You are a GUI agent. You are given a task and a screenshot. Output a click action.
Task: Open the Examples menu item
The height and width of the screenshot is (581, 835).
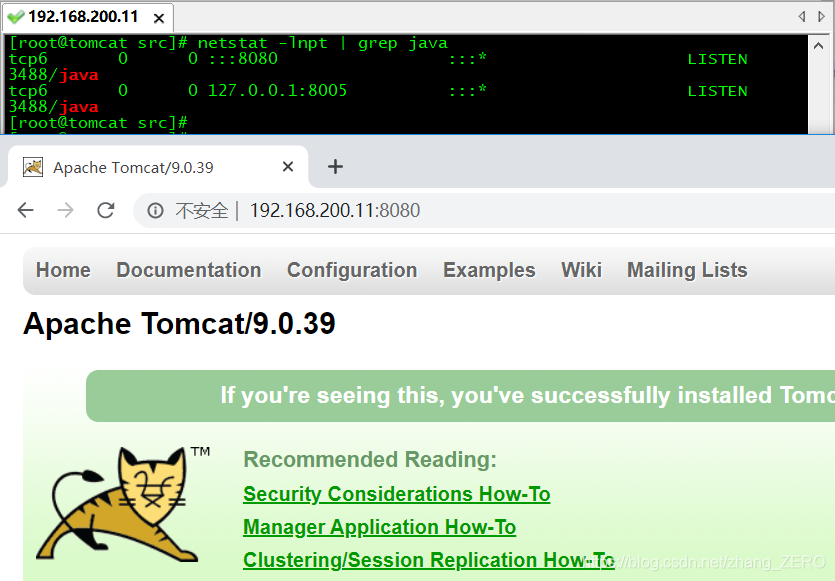tap(489, 270)
